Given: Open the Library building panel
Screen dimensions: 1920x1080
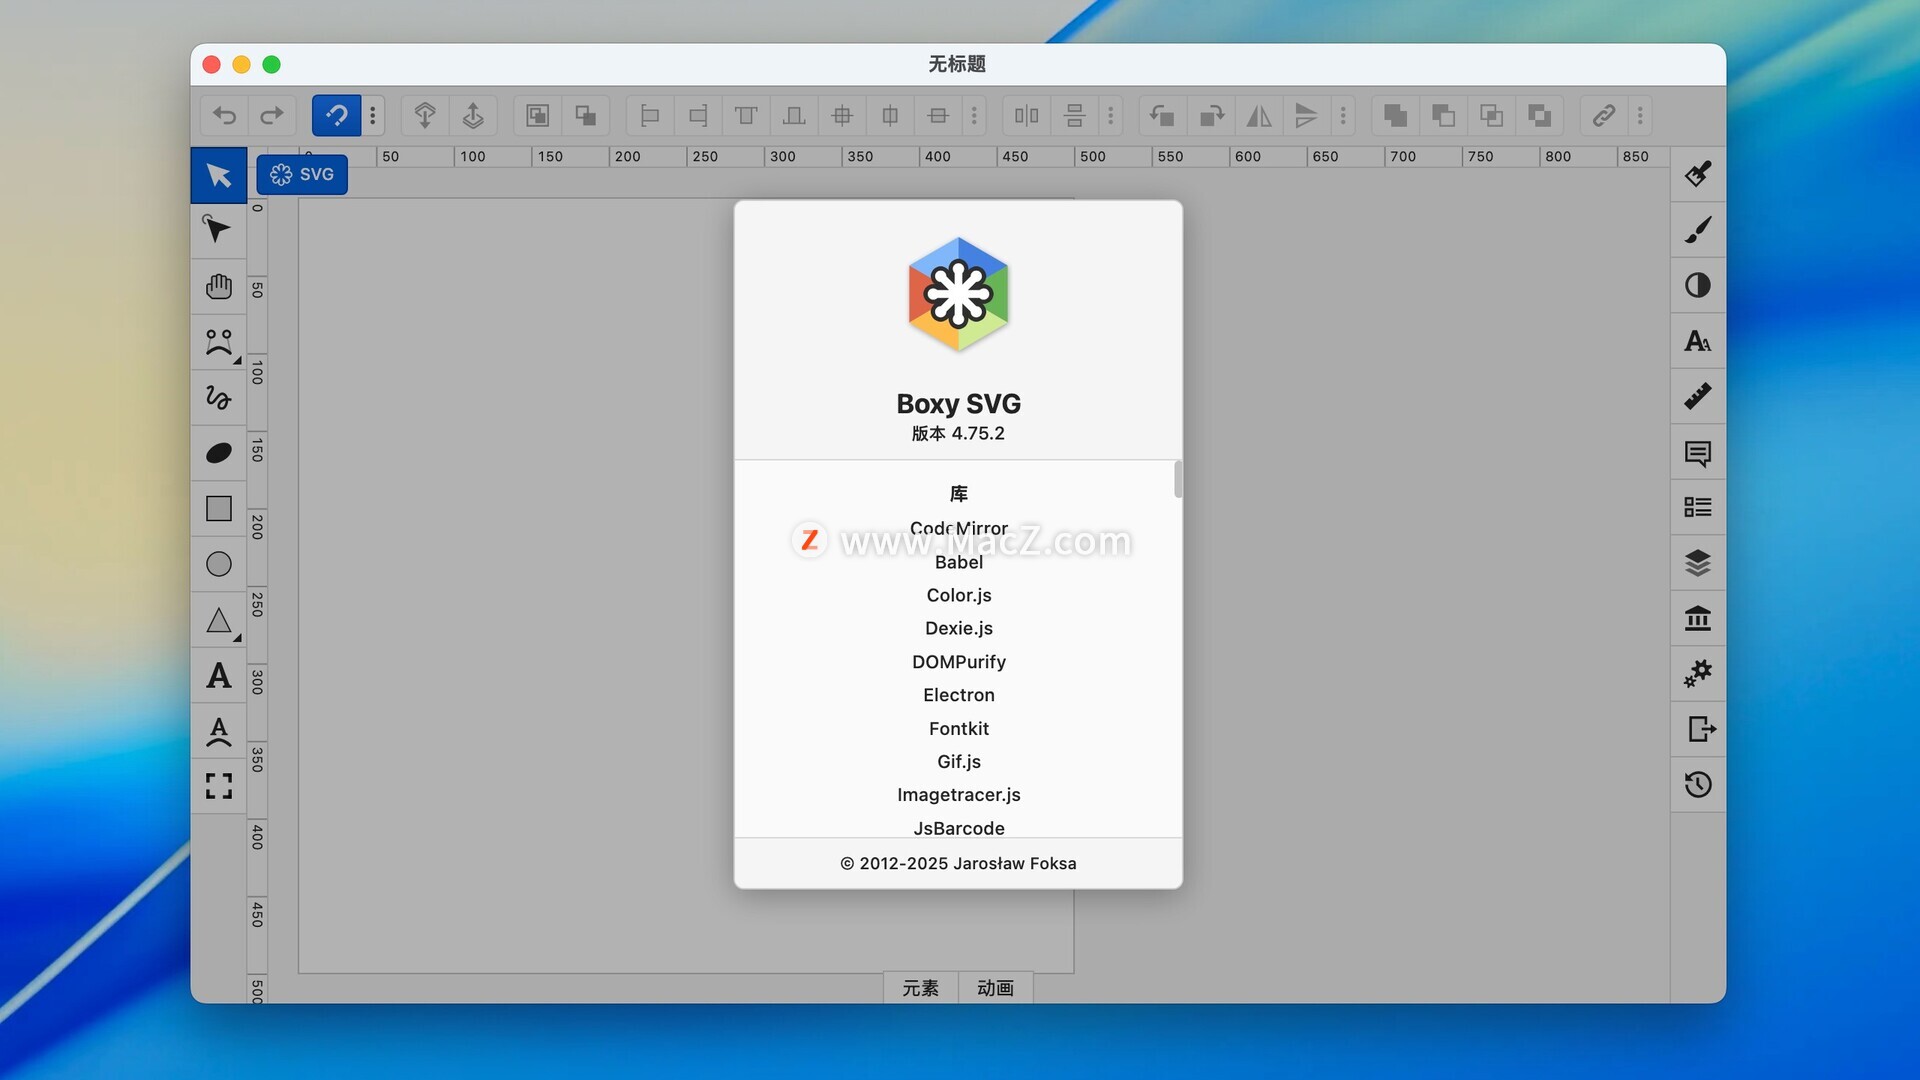Looking at the screenshot, I should click(x=1698, y=619).
